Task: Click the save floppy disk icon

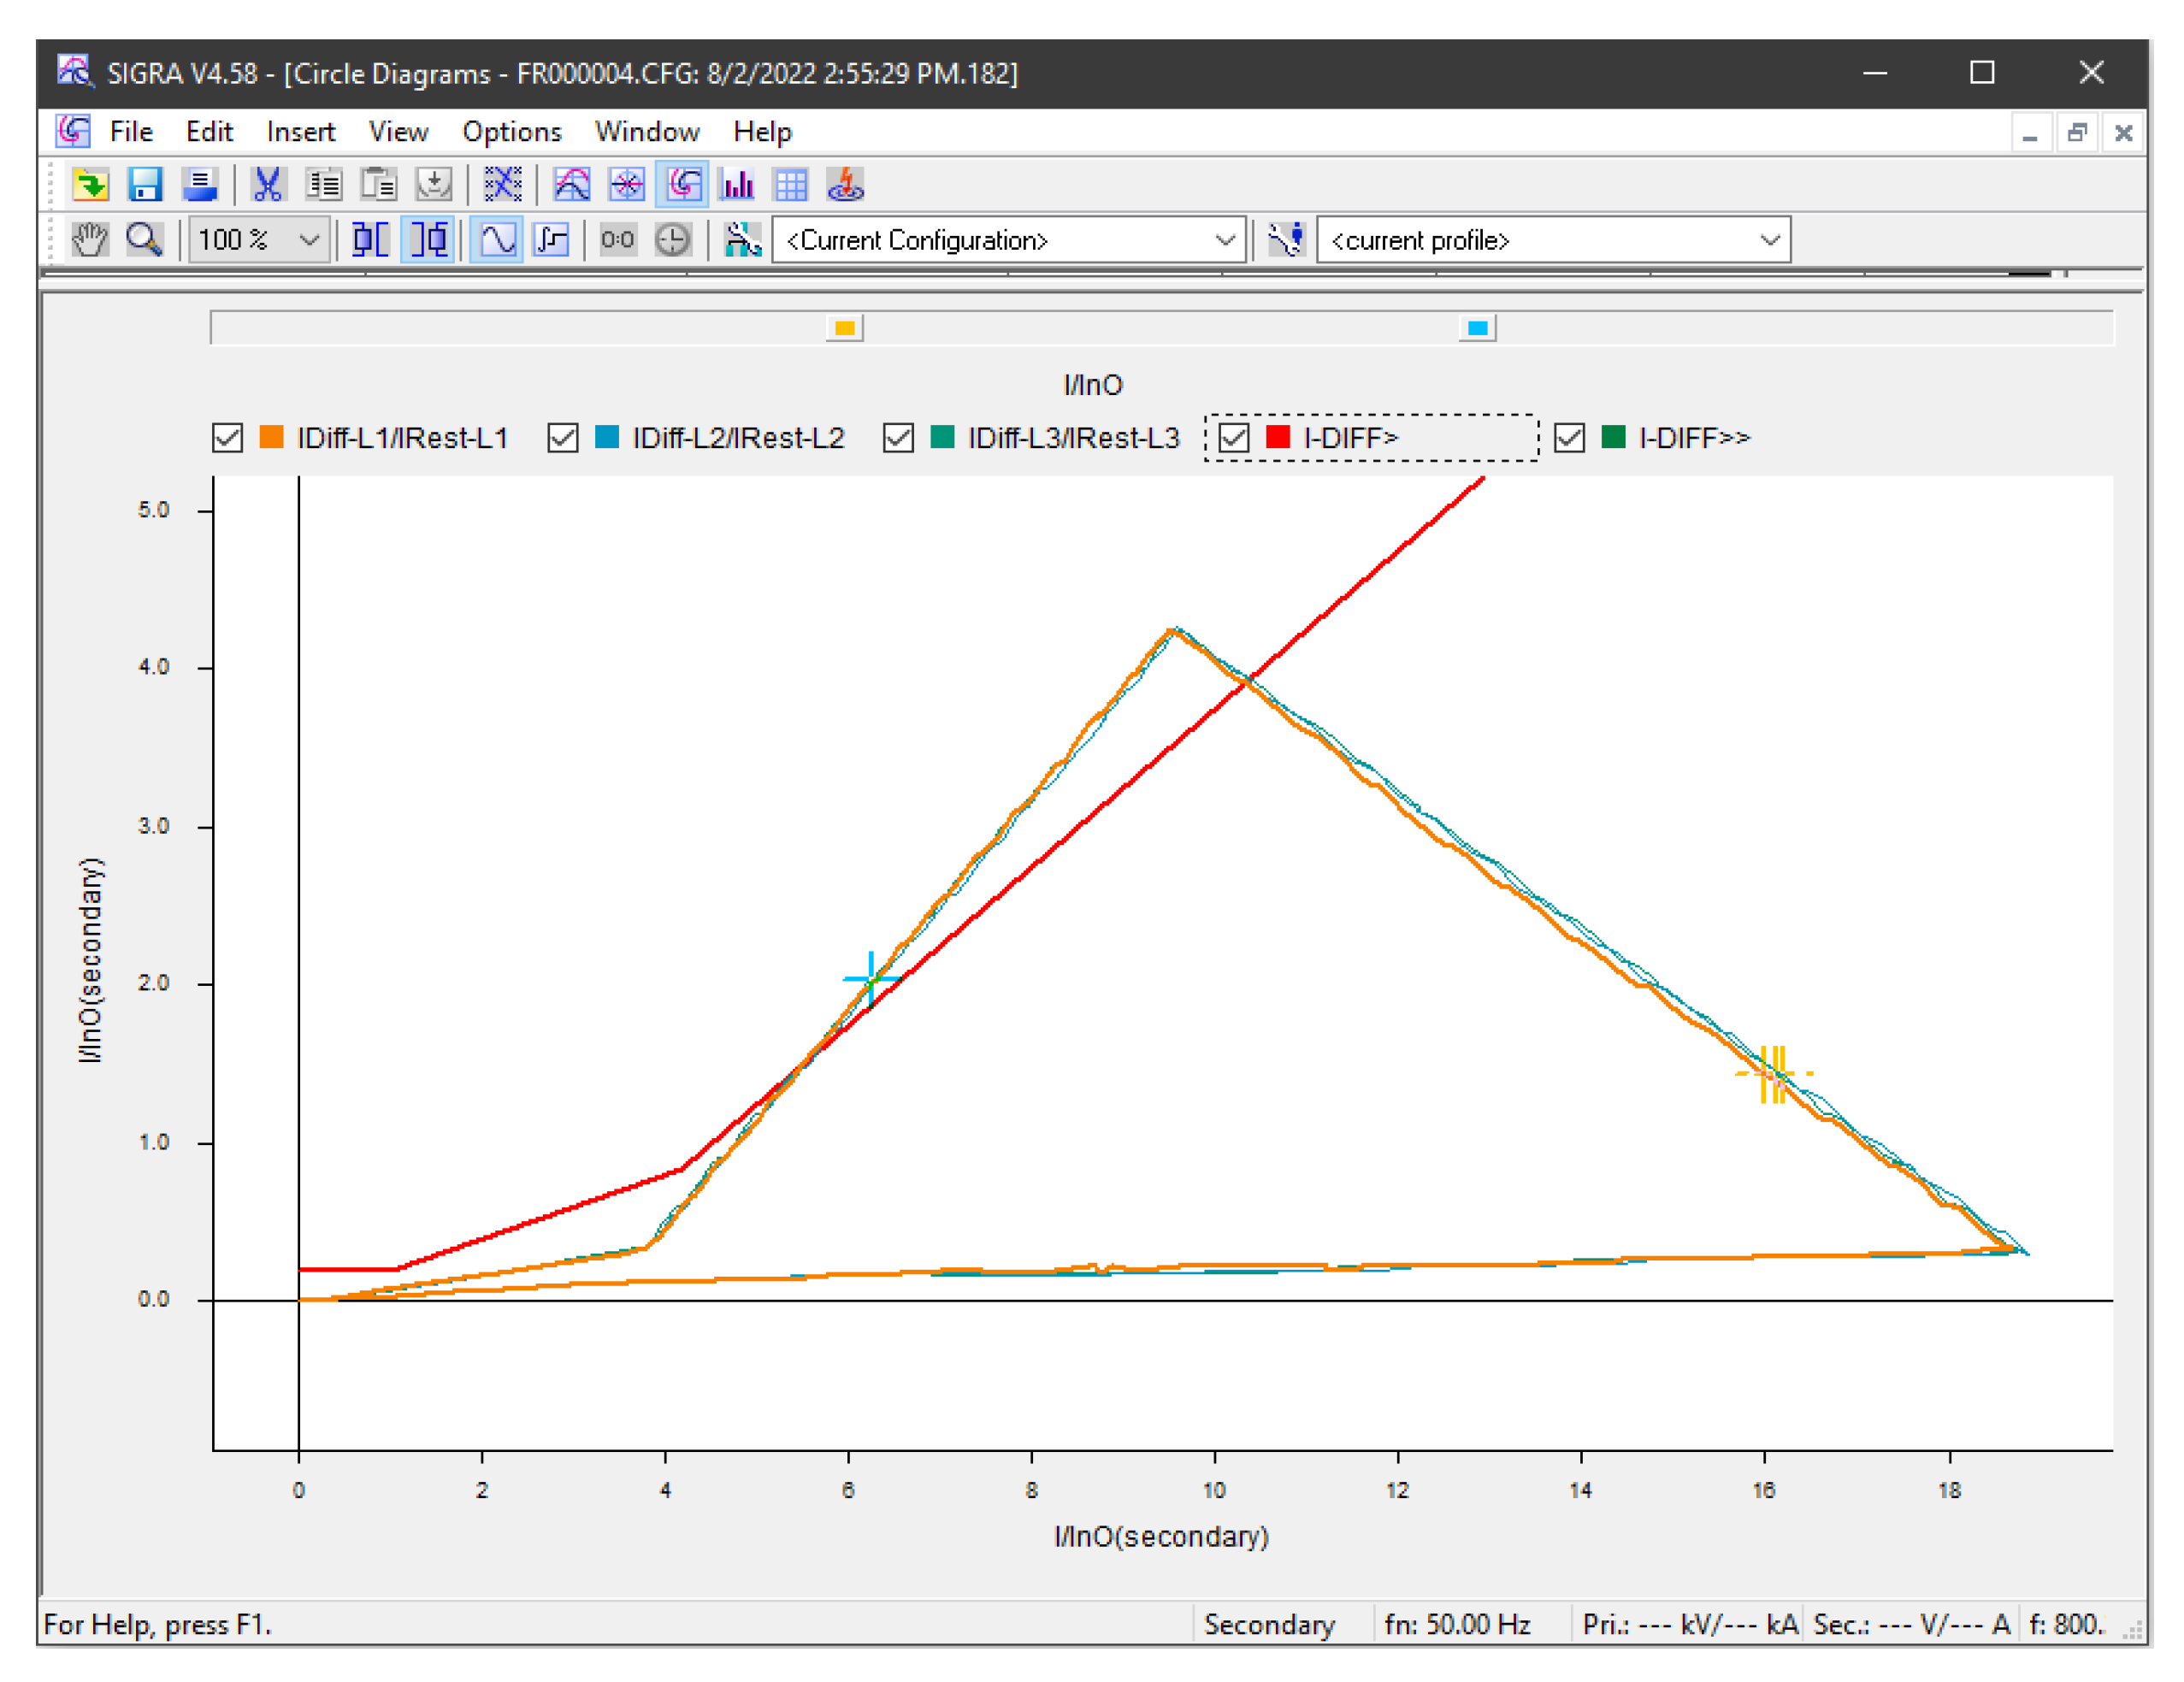Action: [x=145, y=185]
